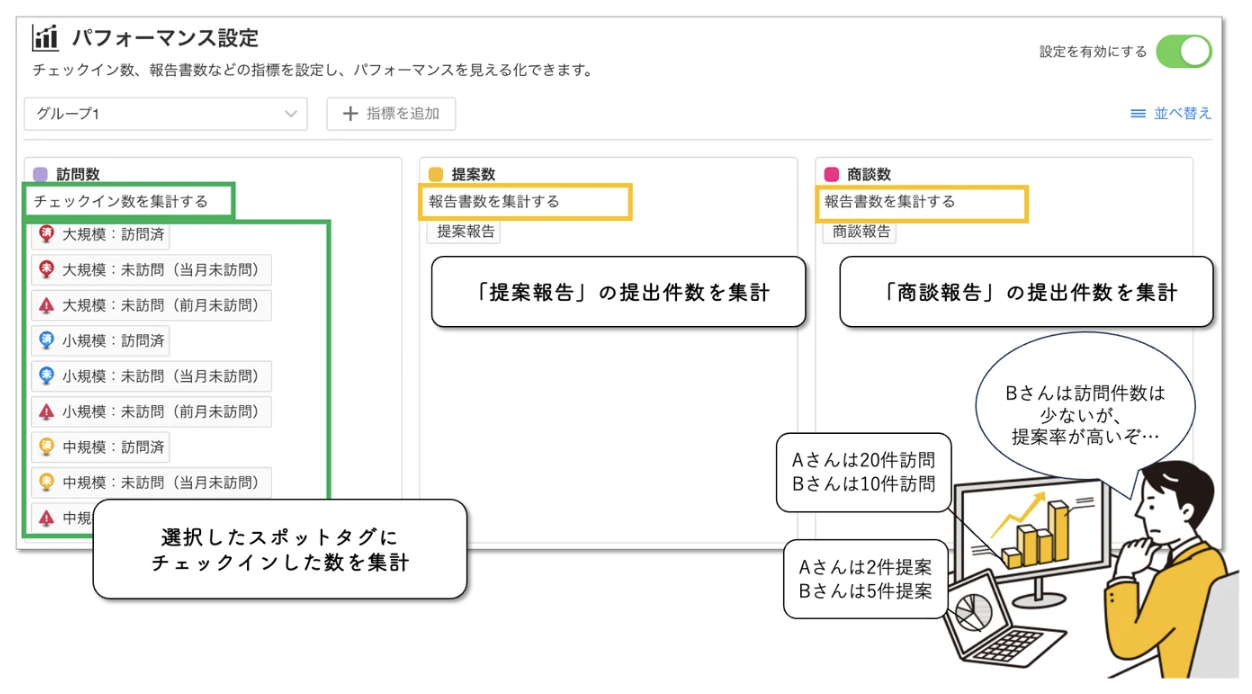This screenshot has width=1252, height=694.
Task: Click warning triangle icon of 大規模：未訪問（前月未訪問）
Action: [x=46, y=306]
